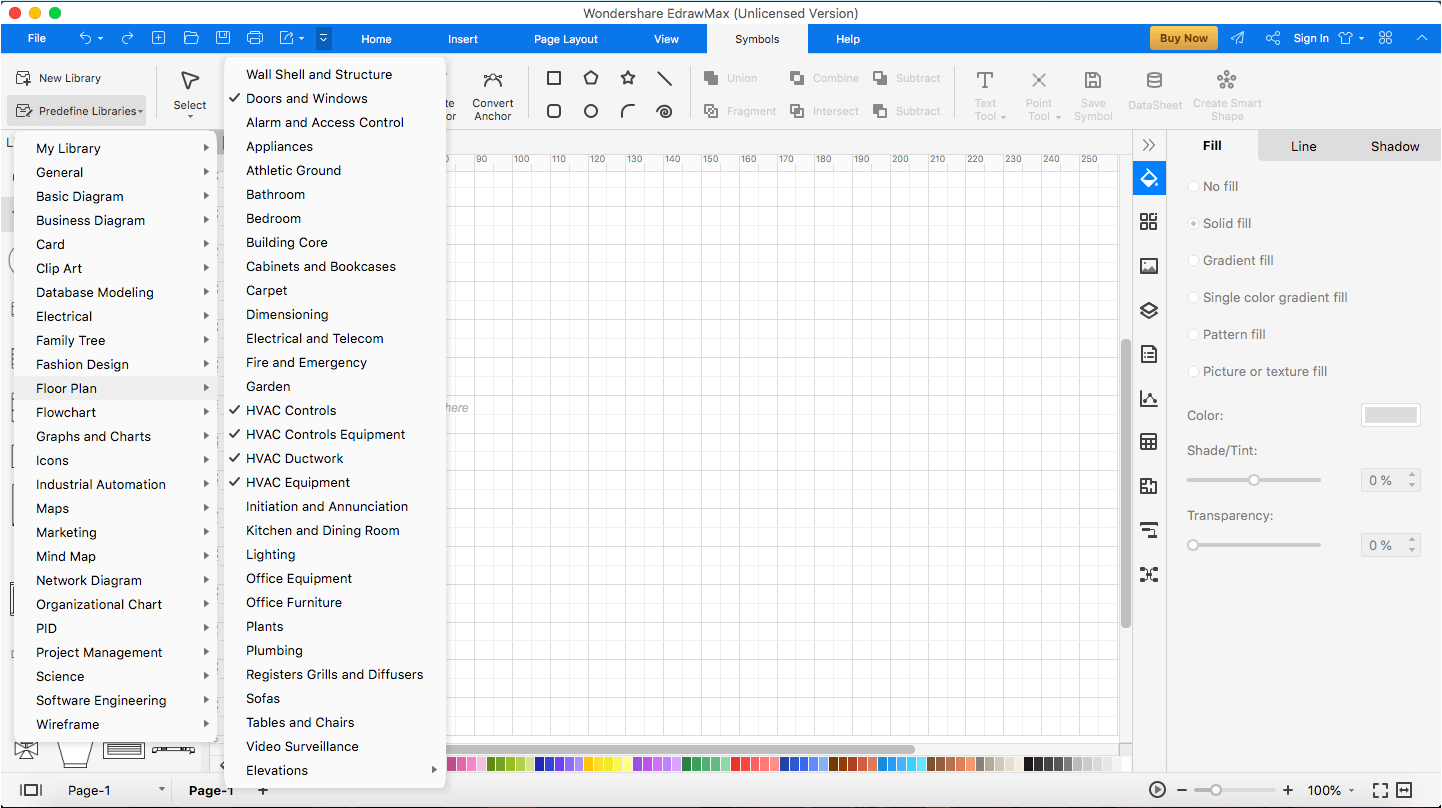This screenshot has width=1442, height=808.
Task: Click the Undo arrow icon
Action: 86,38
